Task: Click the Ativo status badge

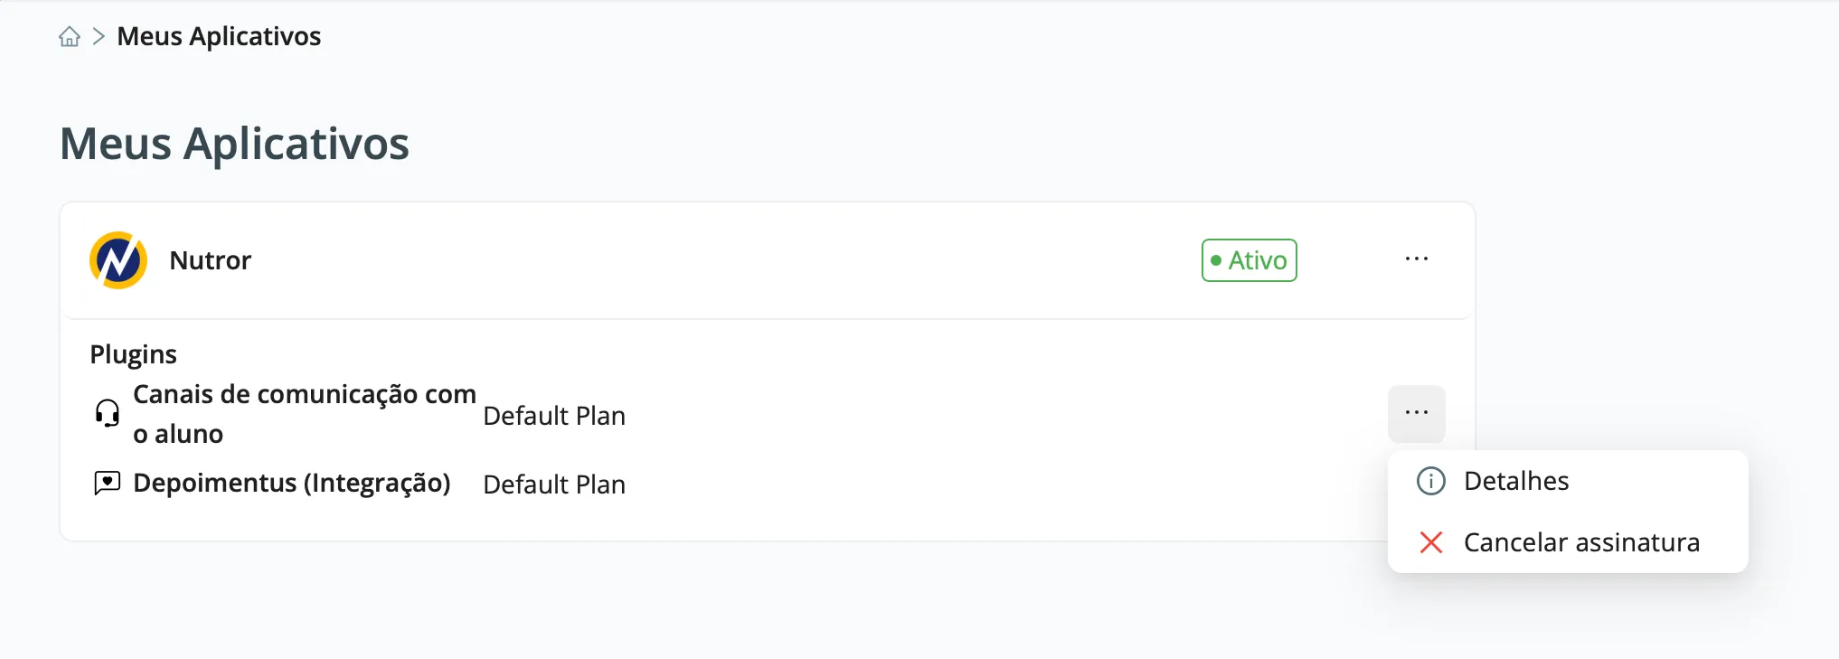Action: point(1249,261)
